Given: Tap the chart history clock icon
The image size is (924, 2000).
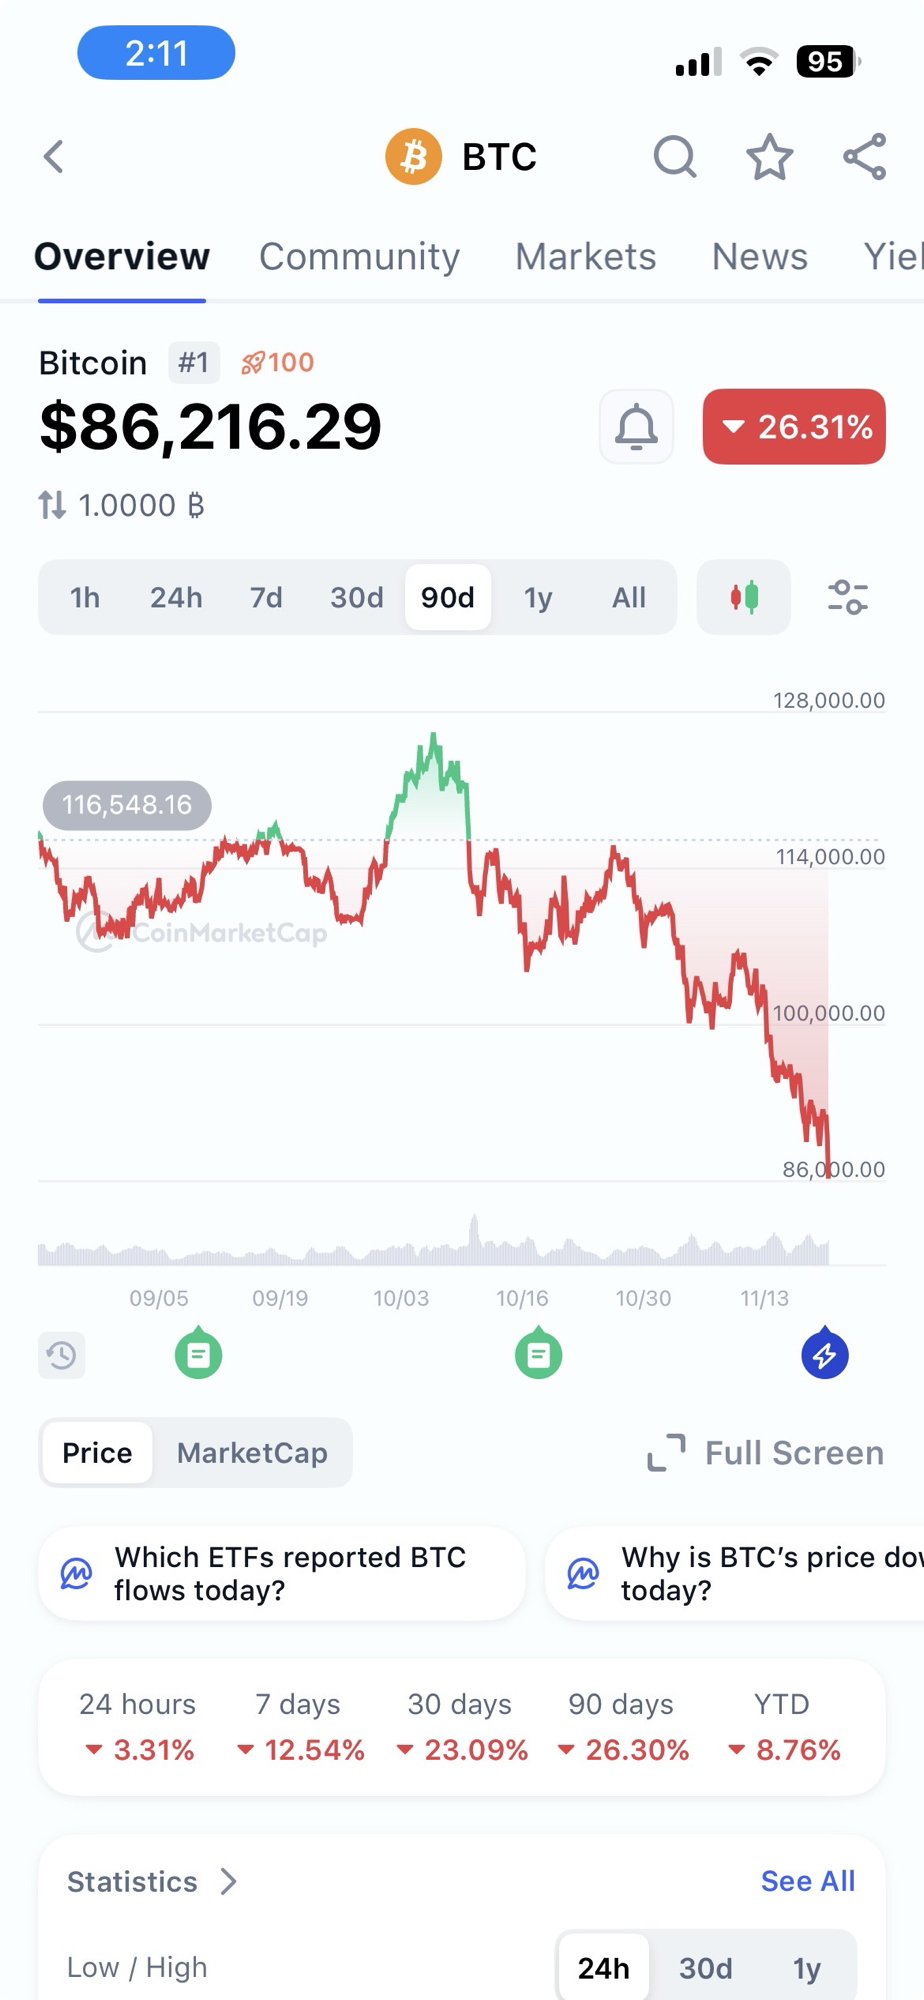Looking at the screenshot, I should pos(62,1355).
